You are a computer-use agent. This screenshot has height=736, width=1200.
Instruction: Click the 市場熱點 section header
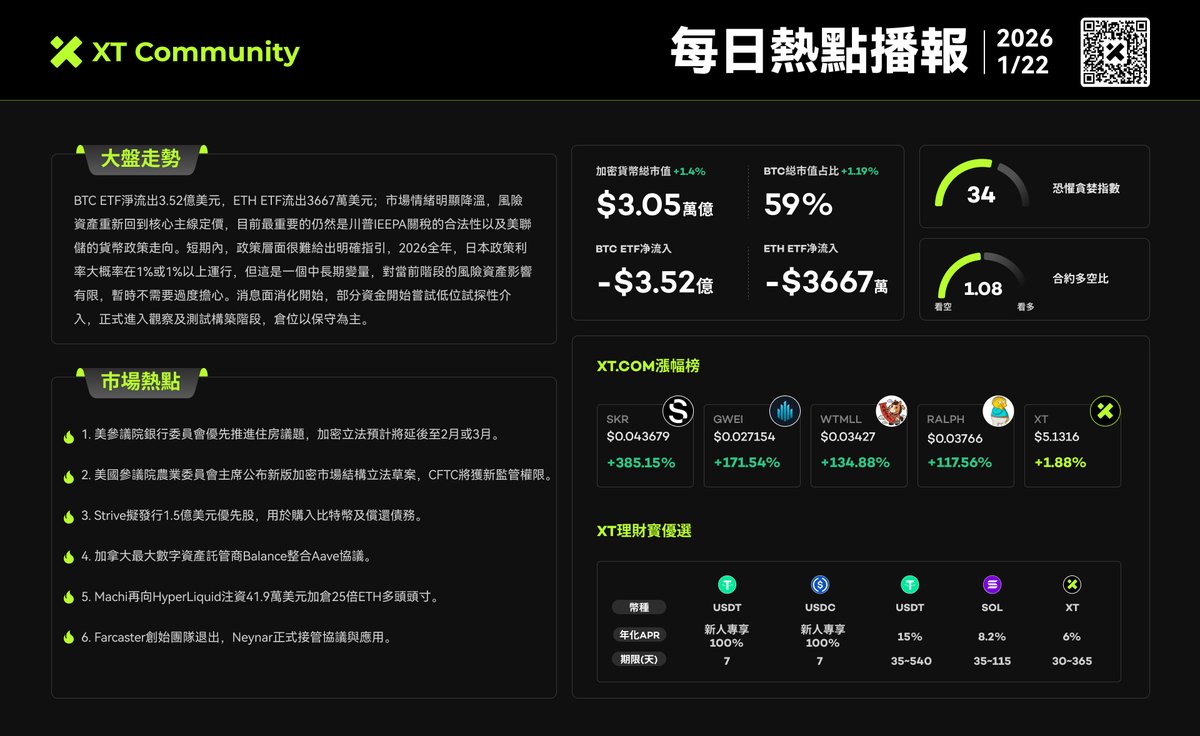point(141,381)
